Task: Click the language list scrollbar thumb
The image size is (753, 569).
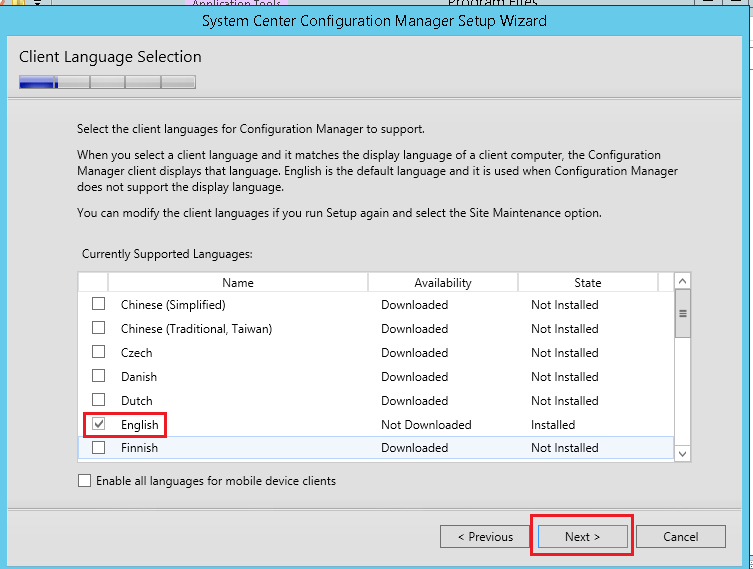Action: [x=683, y=313]
